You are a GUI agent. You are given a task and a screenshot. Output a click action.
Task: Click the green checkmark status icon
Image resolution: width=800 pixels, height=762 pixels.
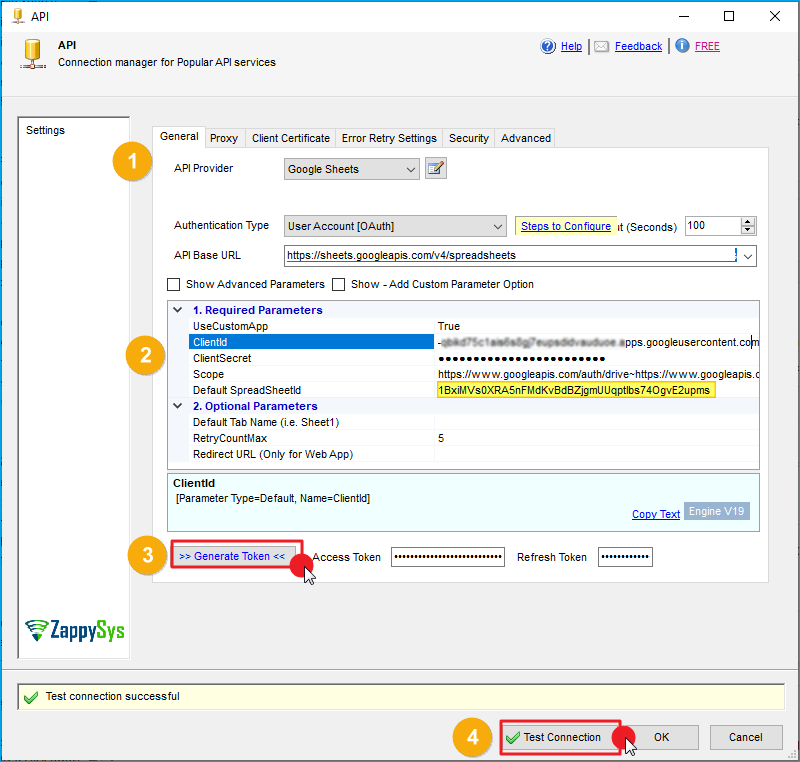[31, 697]
